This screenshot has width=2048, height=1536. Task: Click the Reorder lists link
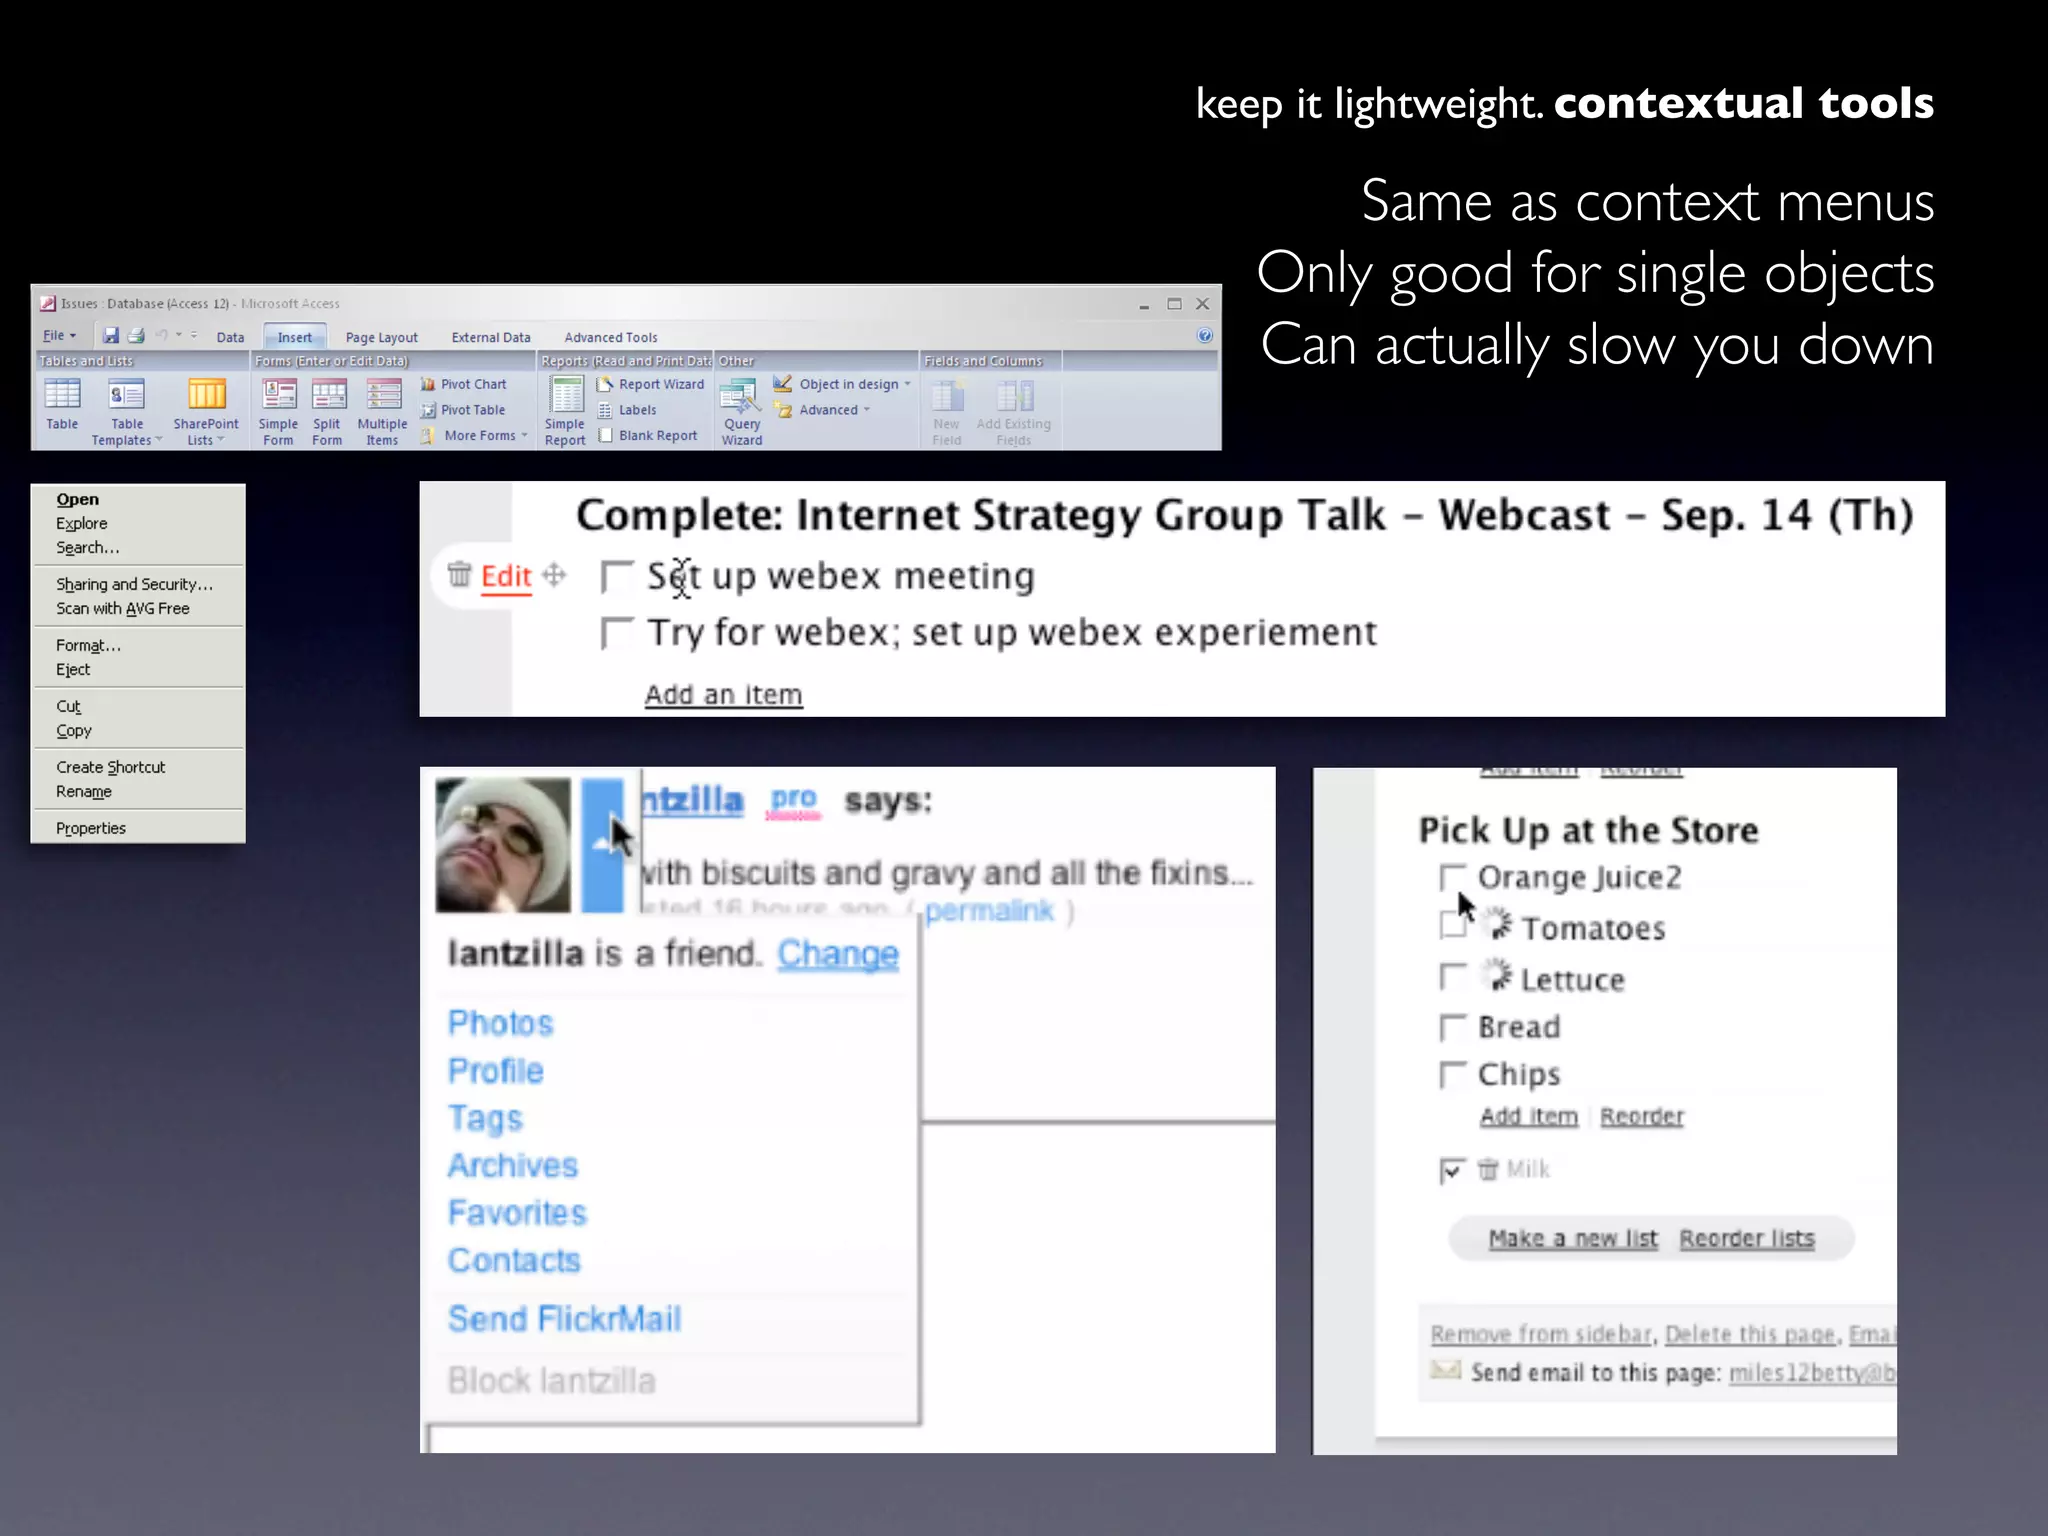click(1746, 1238)
